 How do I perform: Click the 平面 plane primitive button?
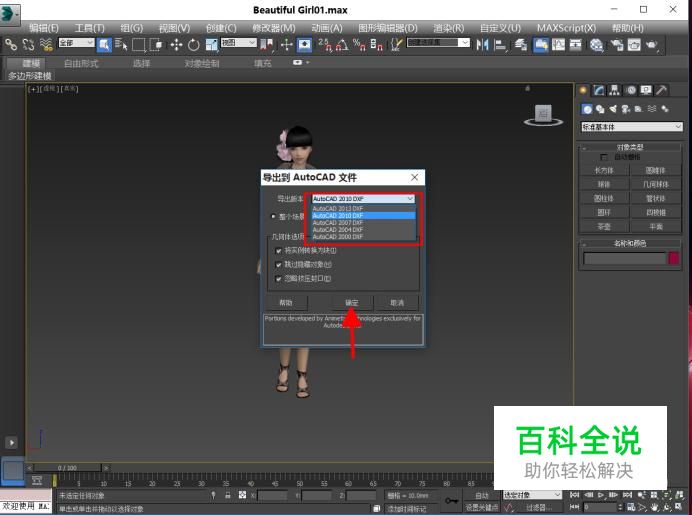click(x=656, y=227)
